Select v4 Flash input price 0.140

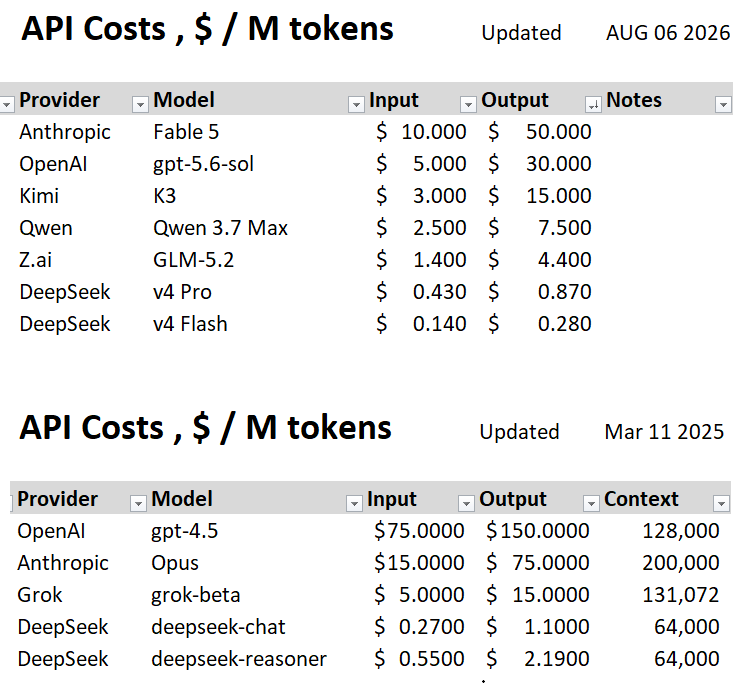tap(421, 324)
